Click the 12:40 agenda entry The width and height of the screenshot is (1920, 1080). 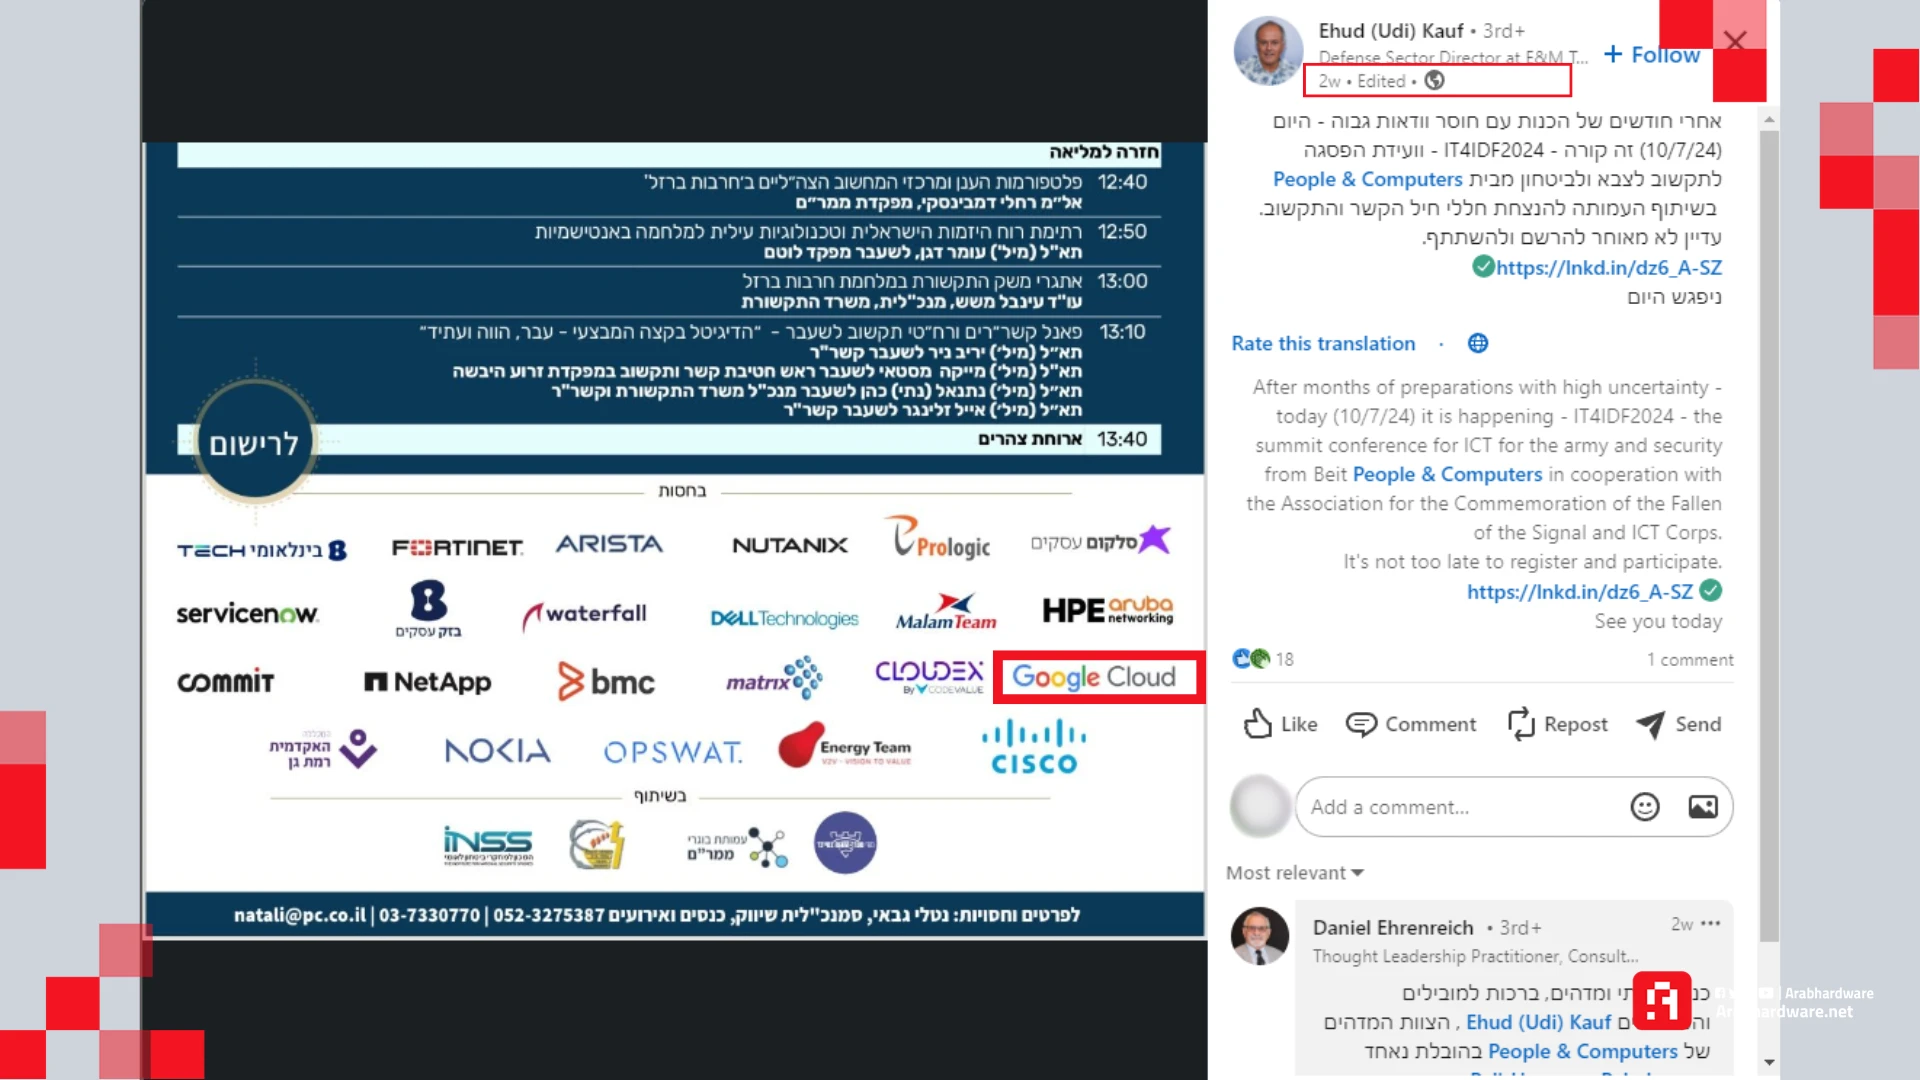click(669, 192)
